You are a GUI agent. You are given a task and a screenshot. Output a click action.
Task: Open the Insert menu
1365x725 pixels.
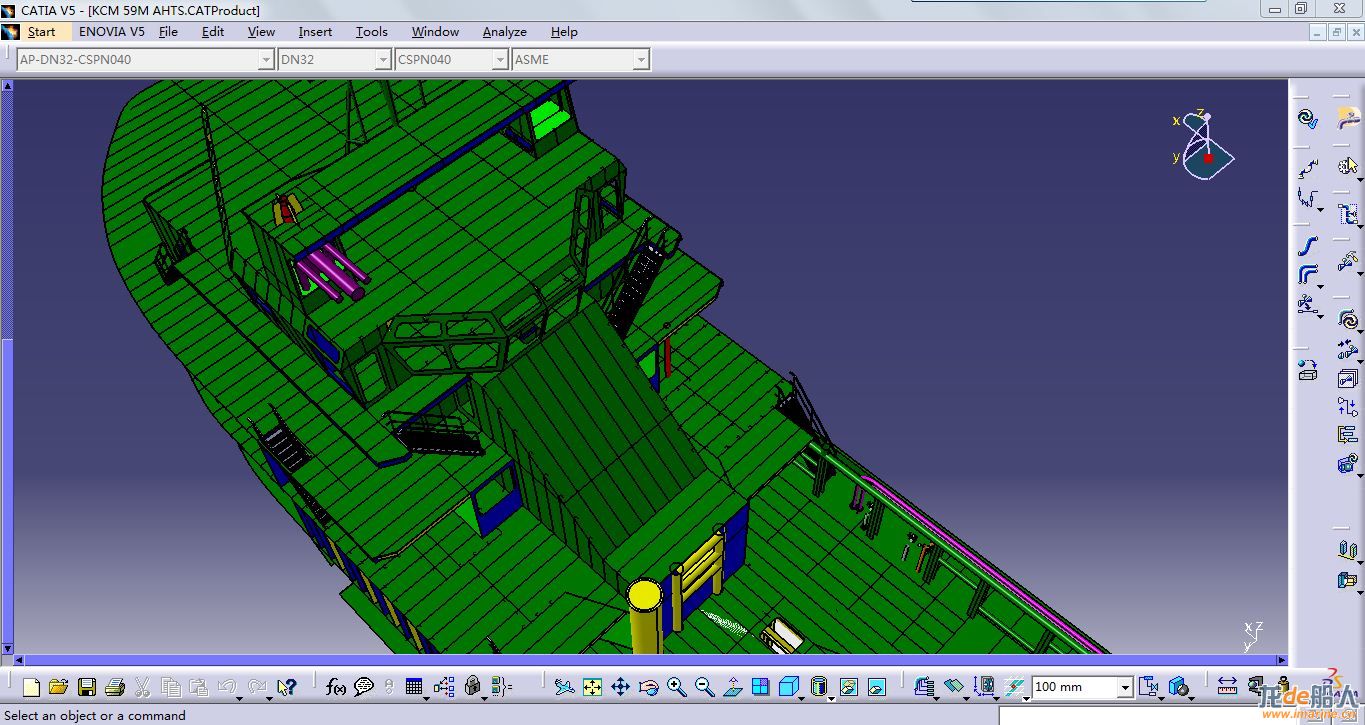coord(315,32)
